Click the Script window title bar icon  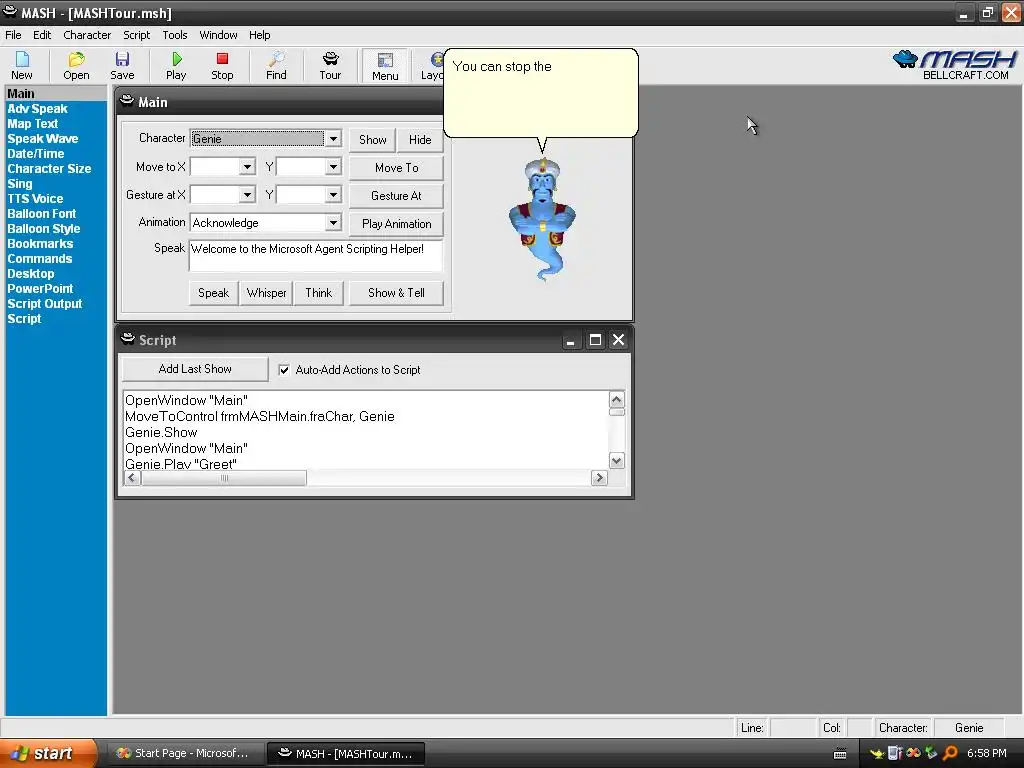(128, 339)
